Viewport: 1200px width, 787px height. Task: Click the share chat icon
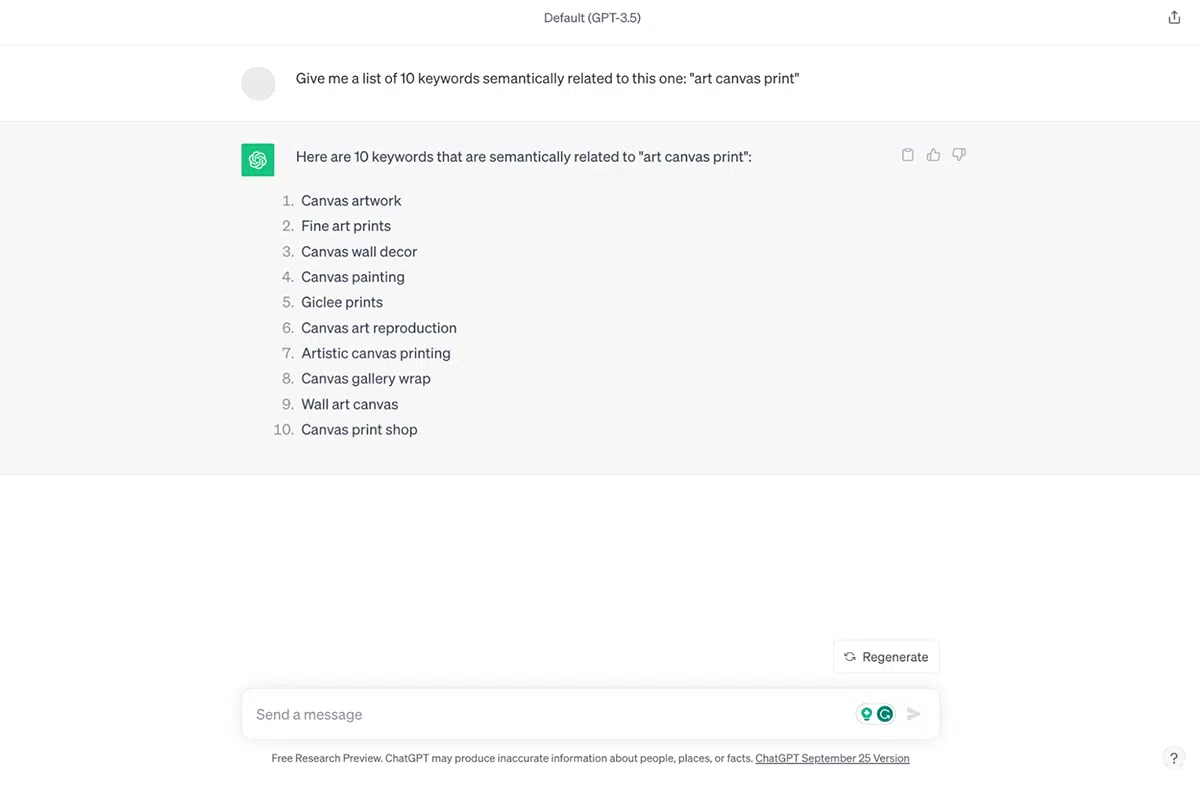(1174, 17)
